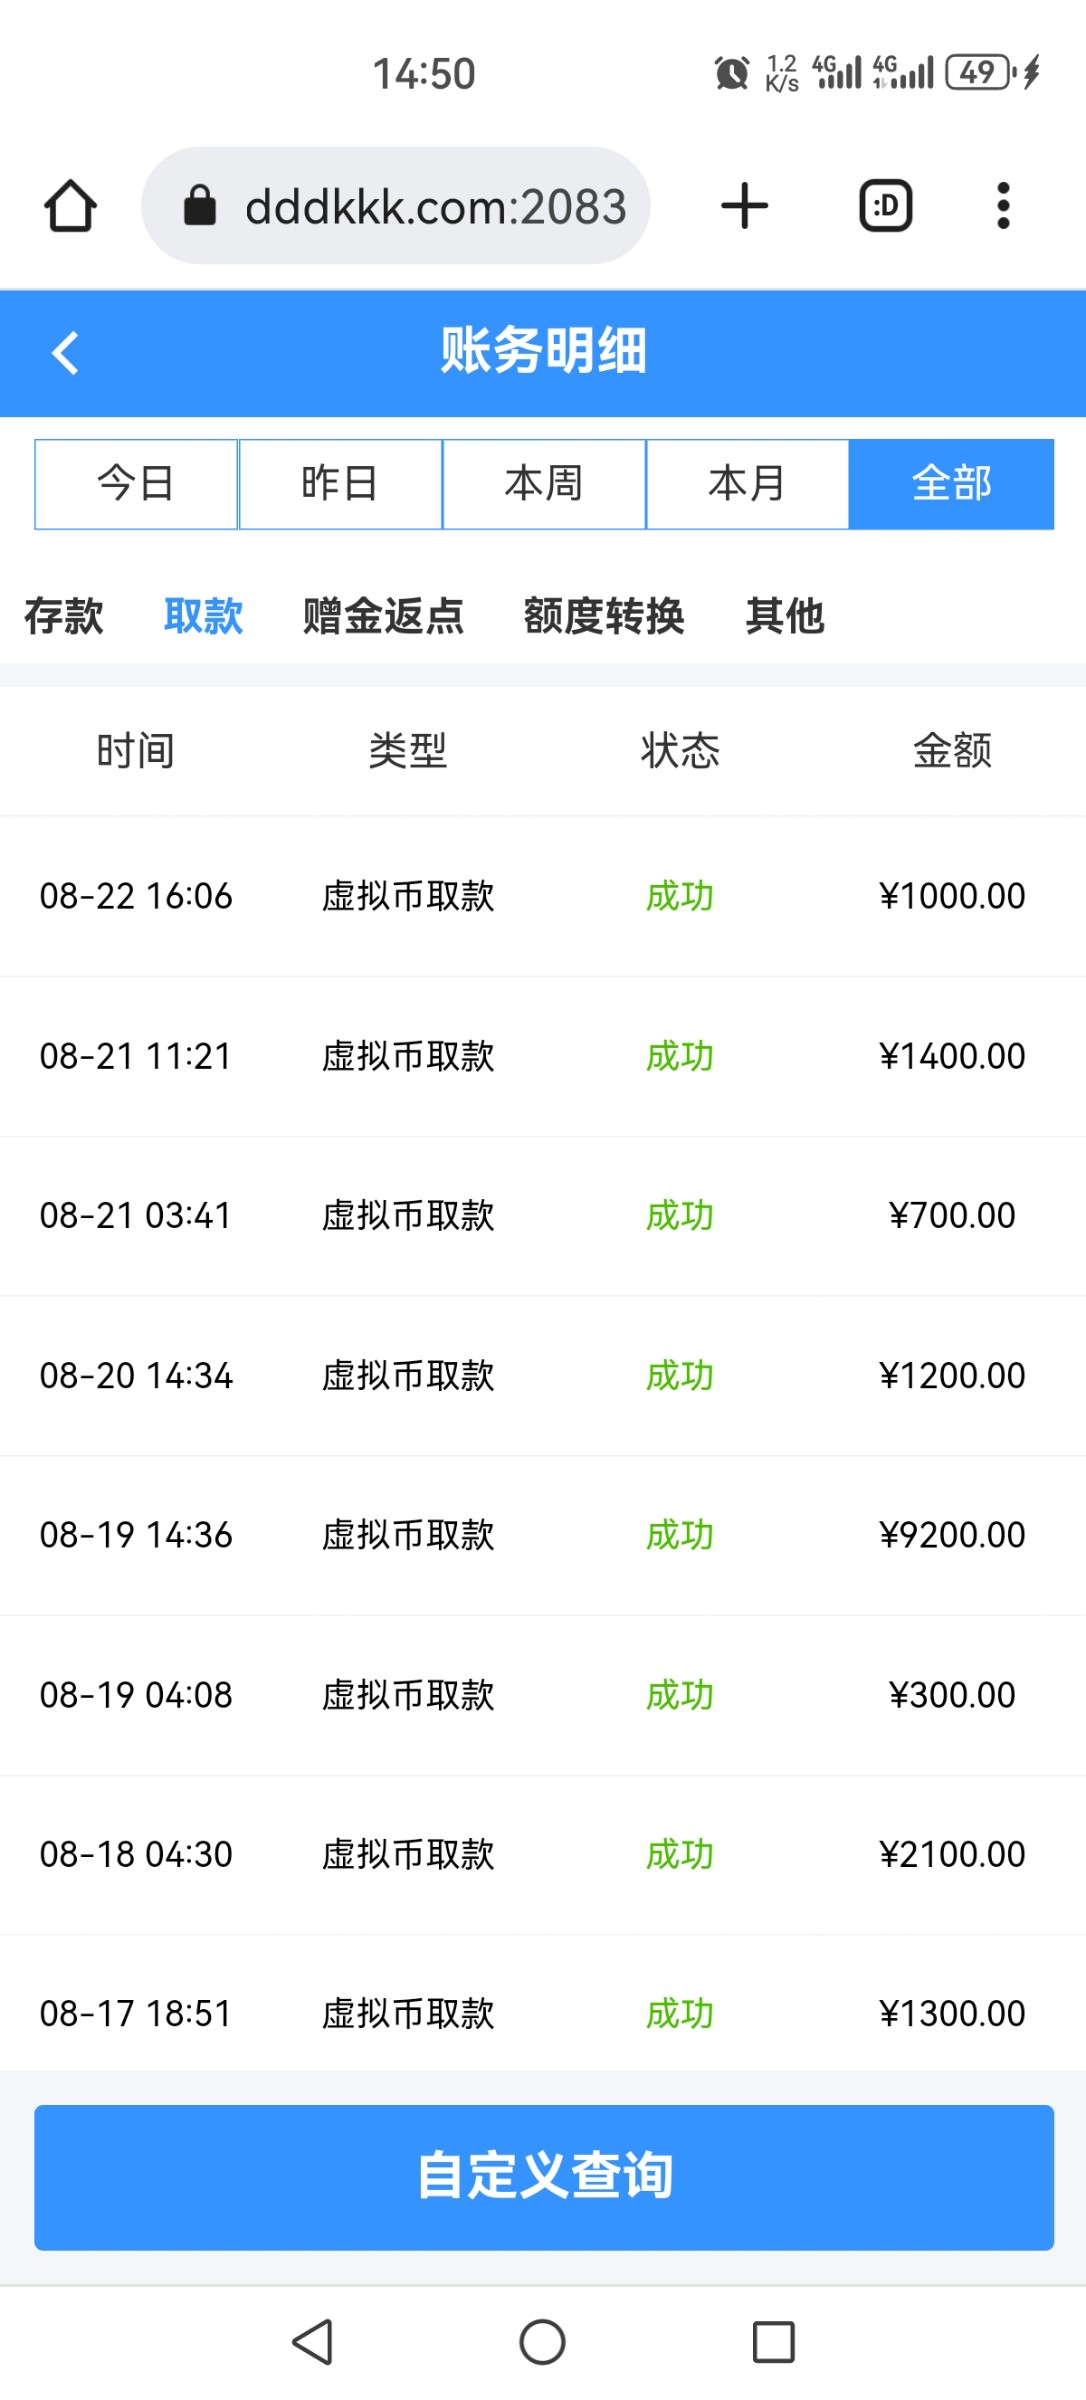Select the 本月 date filter
1086x2400 pixels.
(x=747, y=484)
